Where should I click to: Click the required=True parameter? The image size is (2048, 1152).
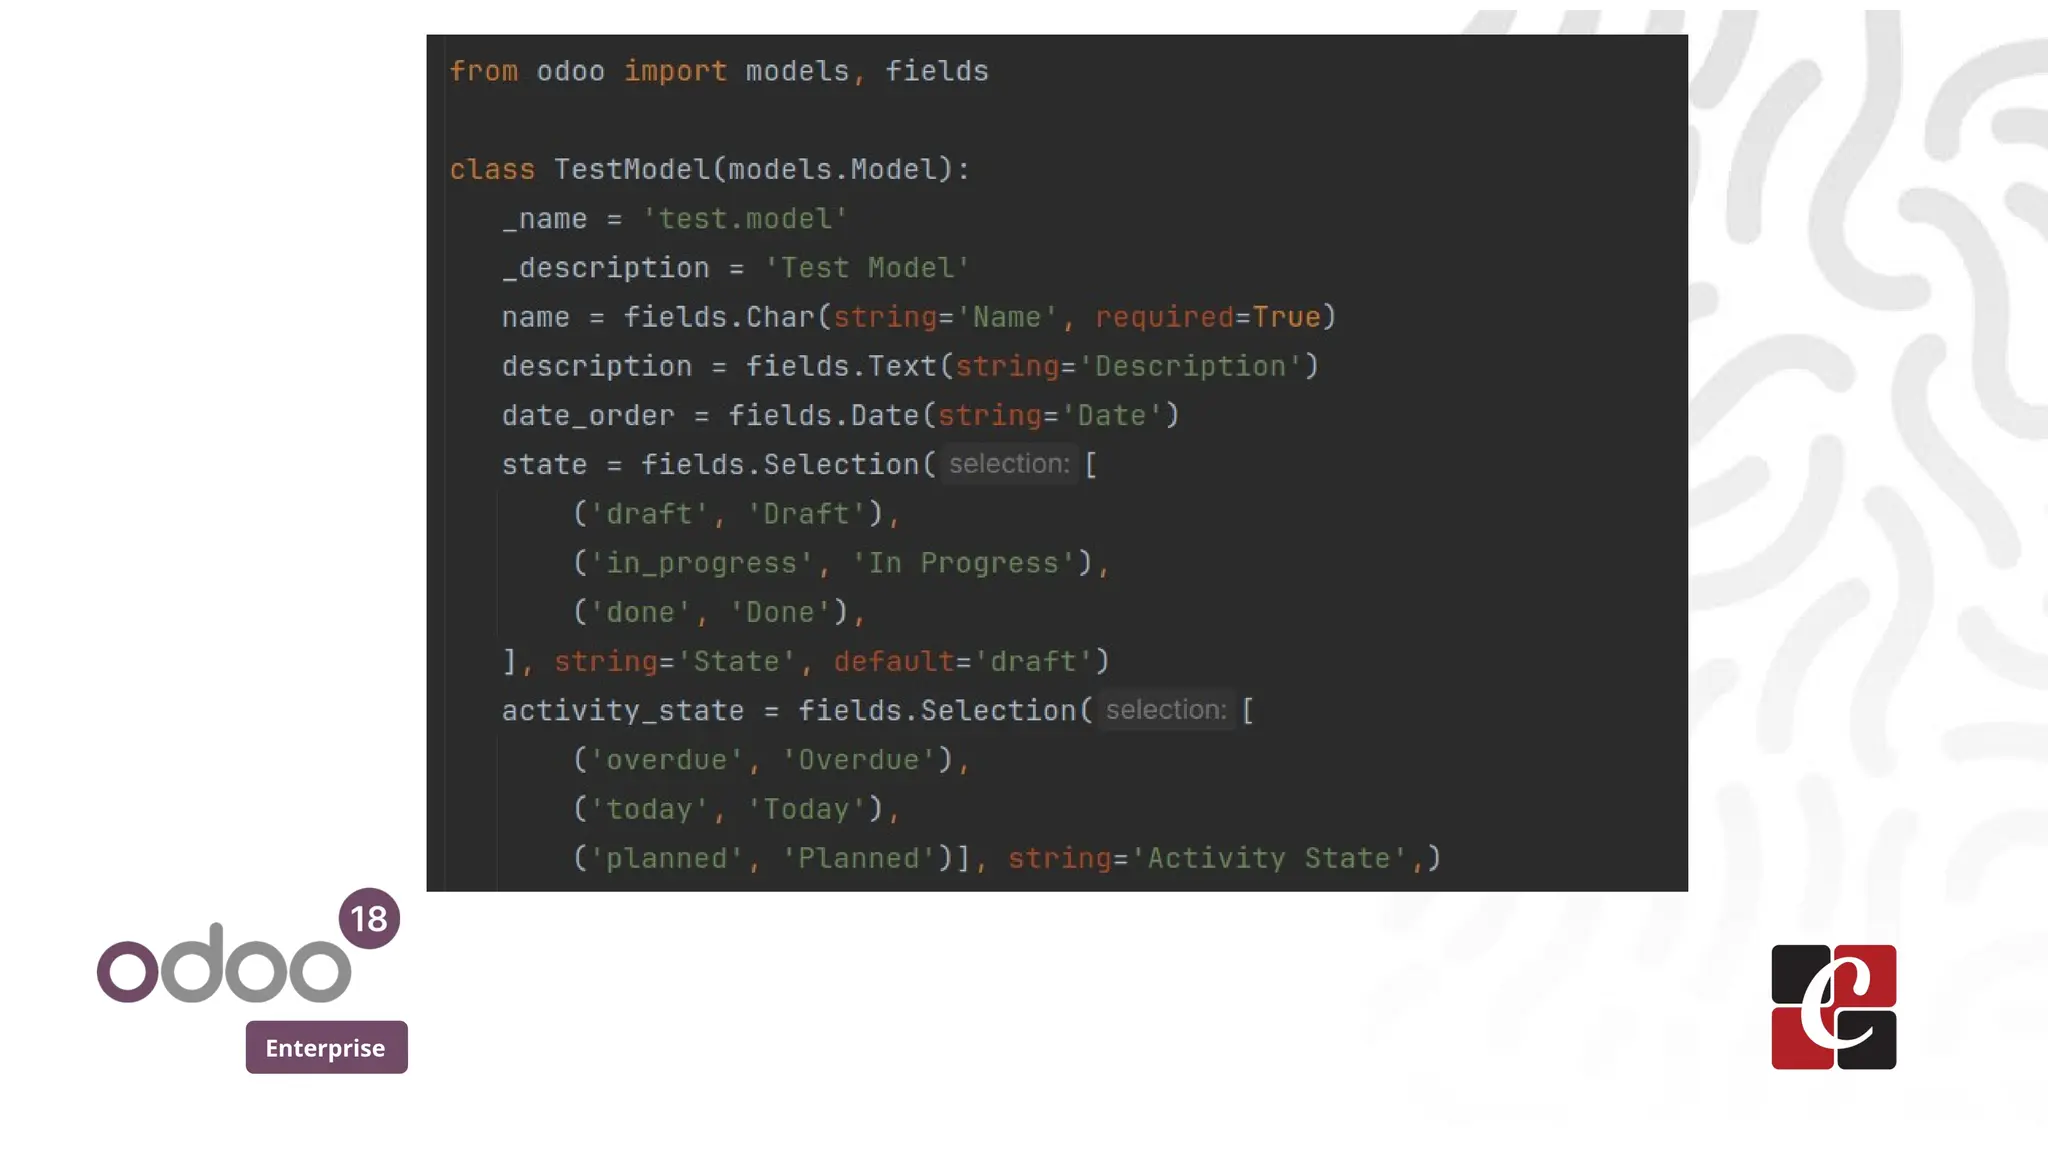1208,317
